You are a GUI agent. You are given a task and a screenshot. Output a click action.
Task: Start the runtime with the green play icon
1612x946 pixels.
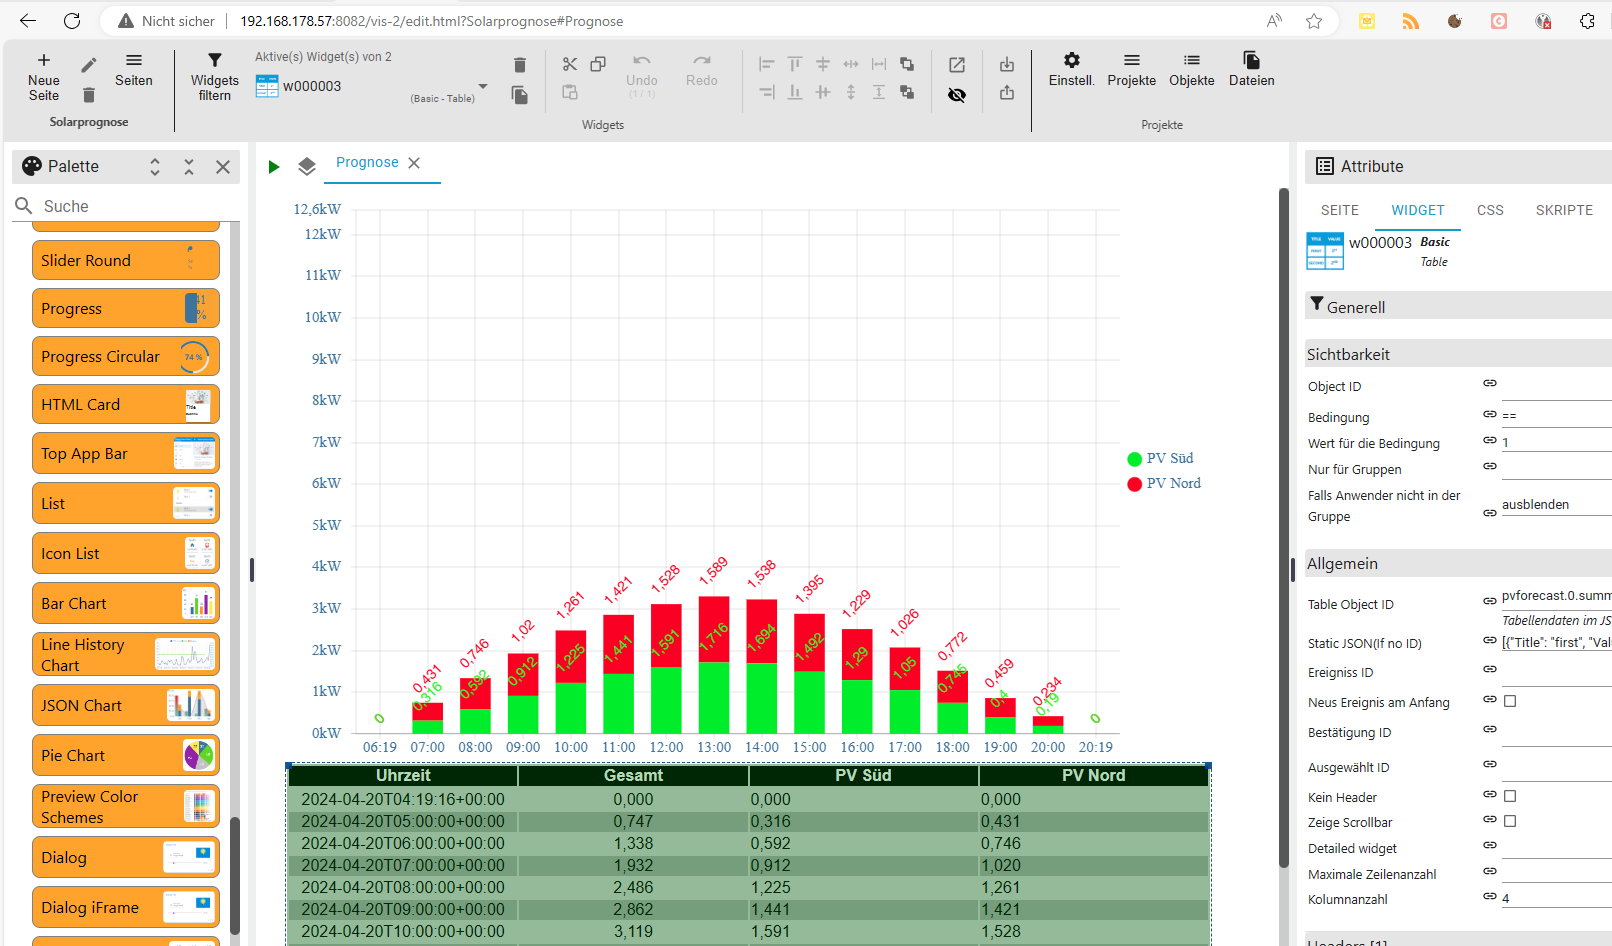(x=274, y=167)
